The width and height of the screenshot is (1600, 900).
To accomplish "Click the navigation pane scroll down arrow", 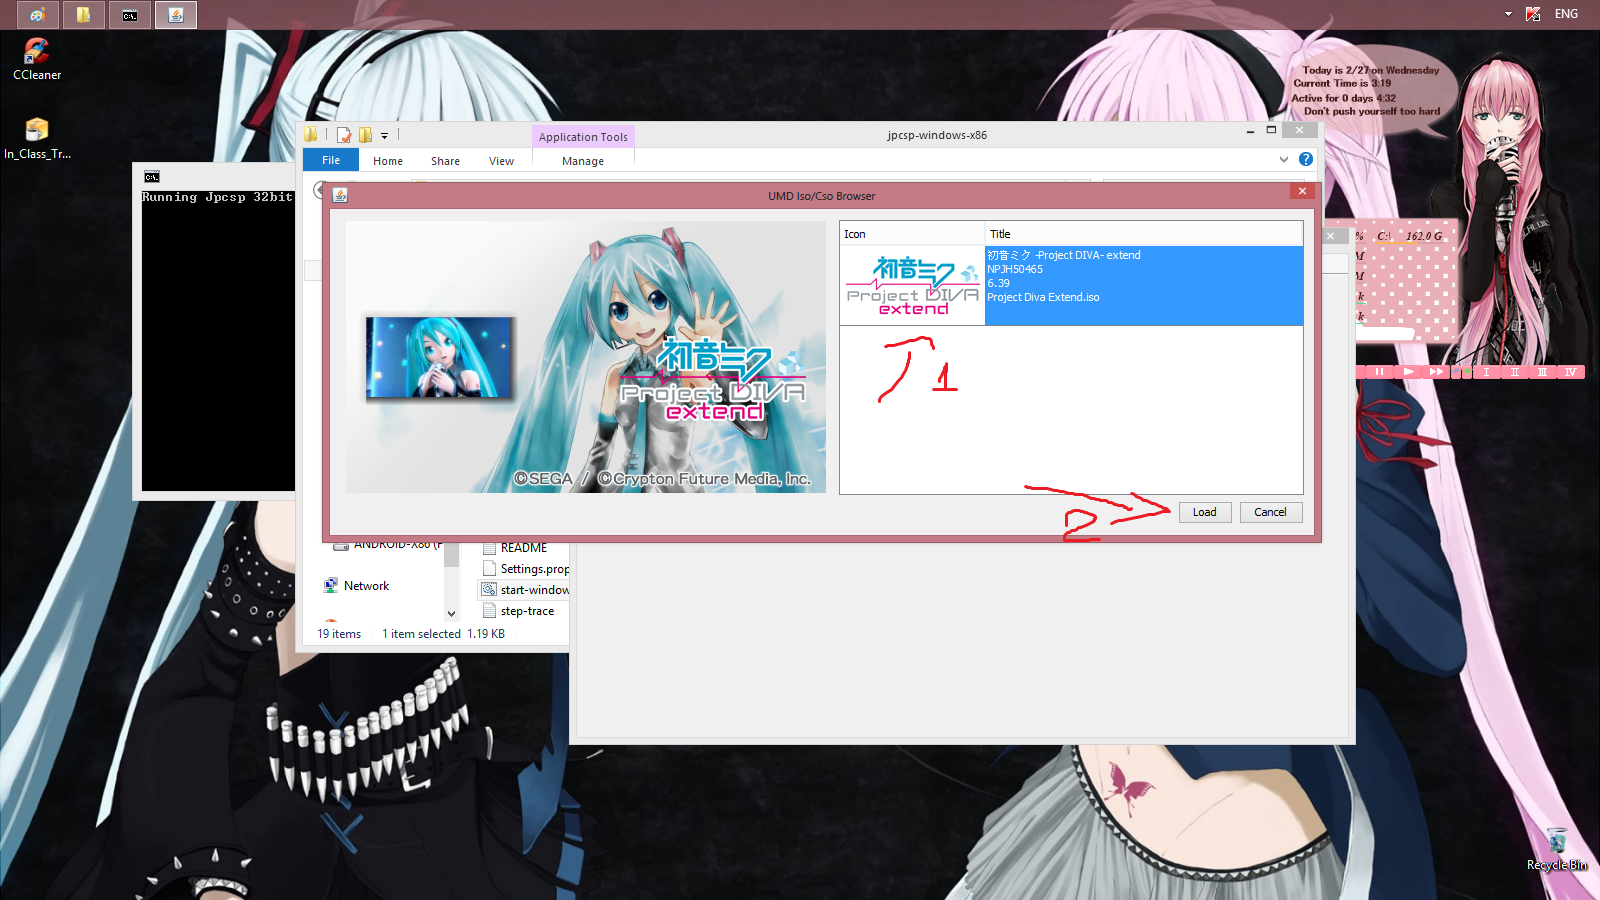I will click(451, 614).
